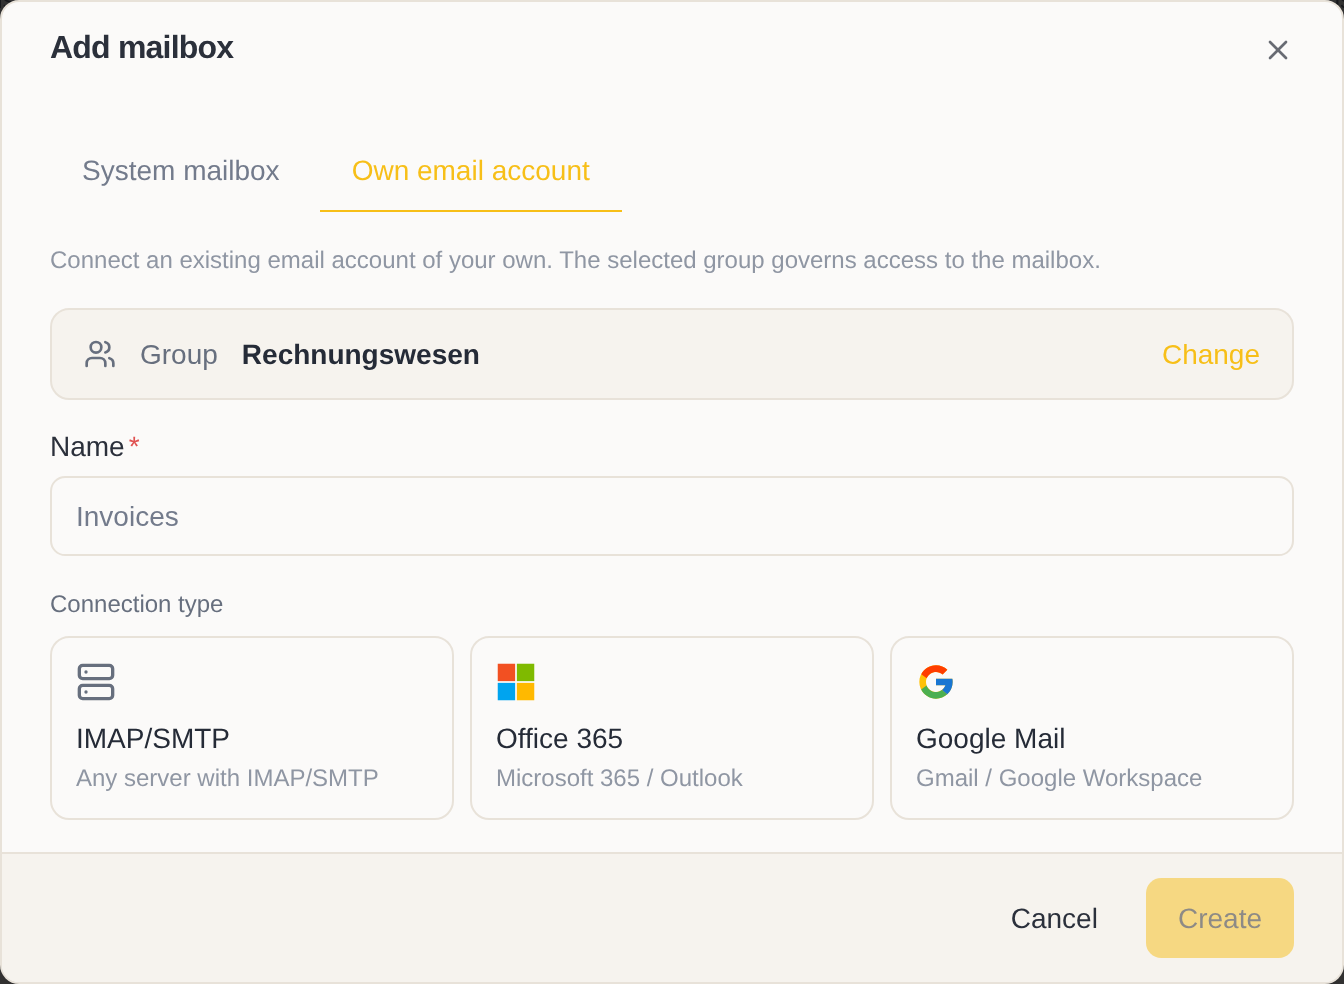Click the Create button

coord(1220,918)
